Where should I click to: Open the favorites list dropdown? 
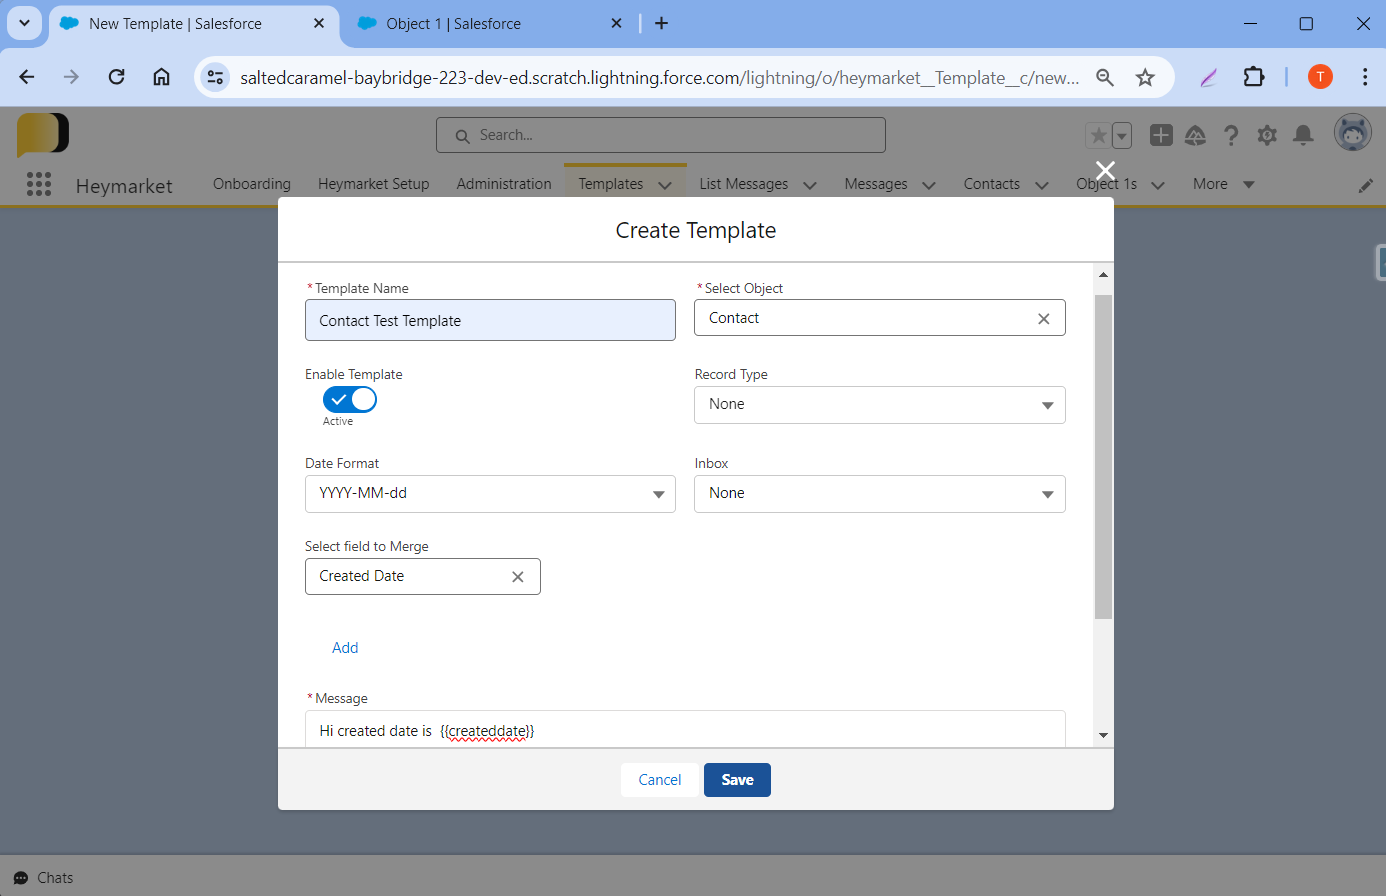[1122, 135]
